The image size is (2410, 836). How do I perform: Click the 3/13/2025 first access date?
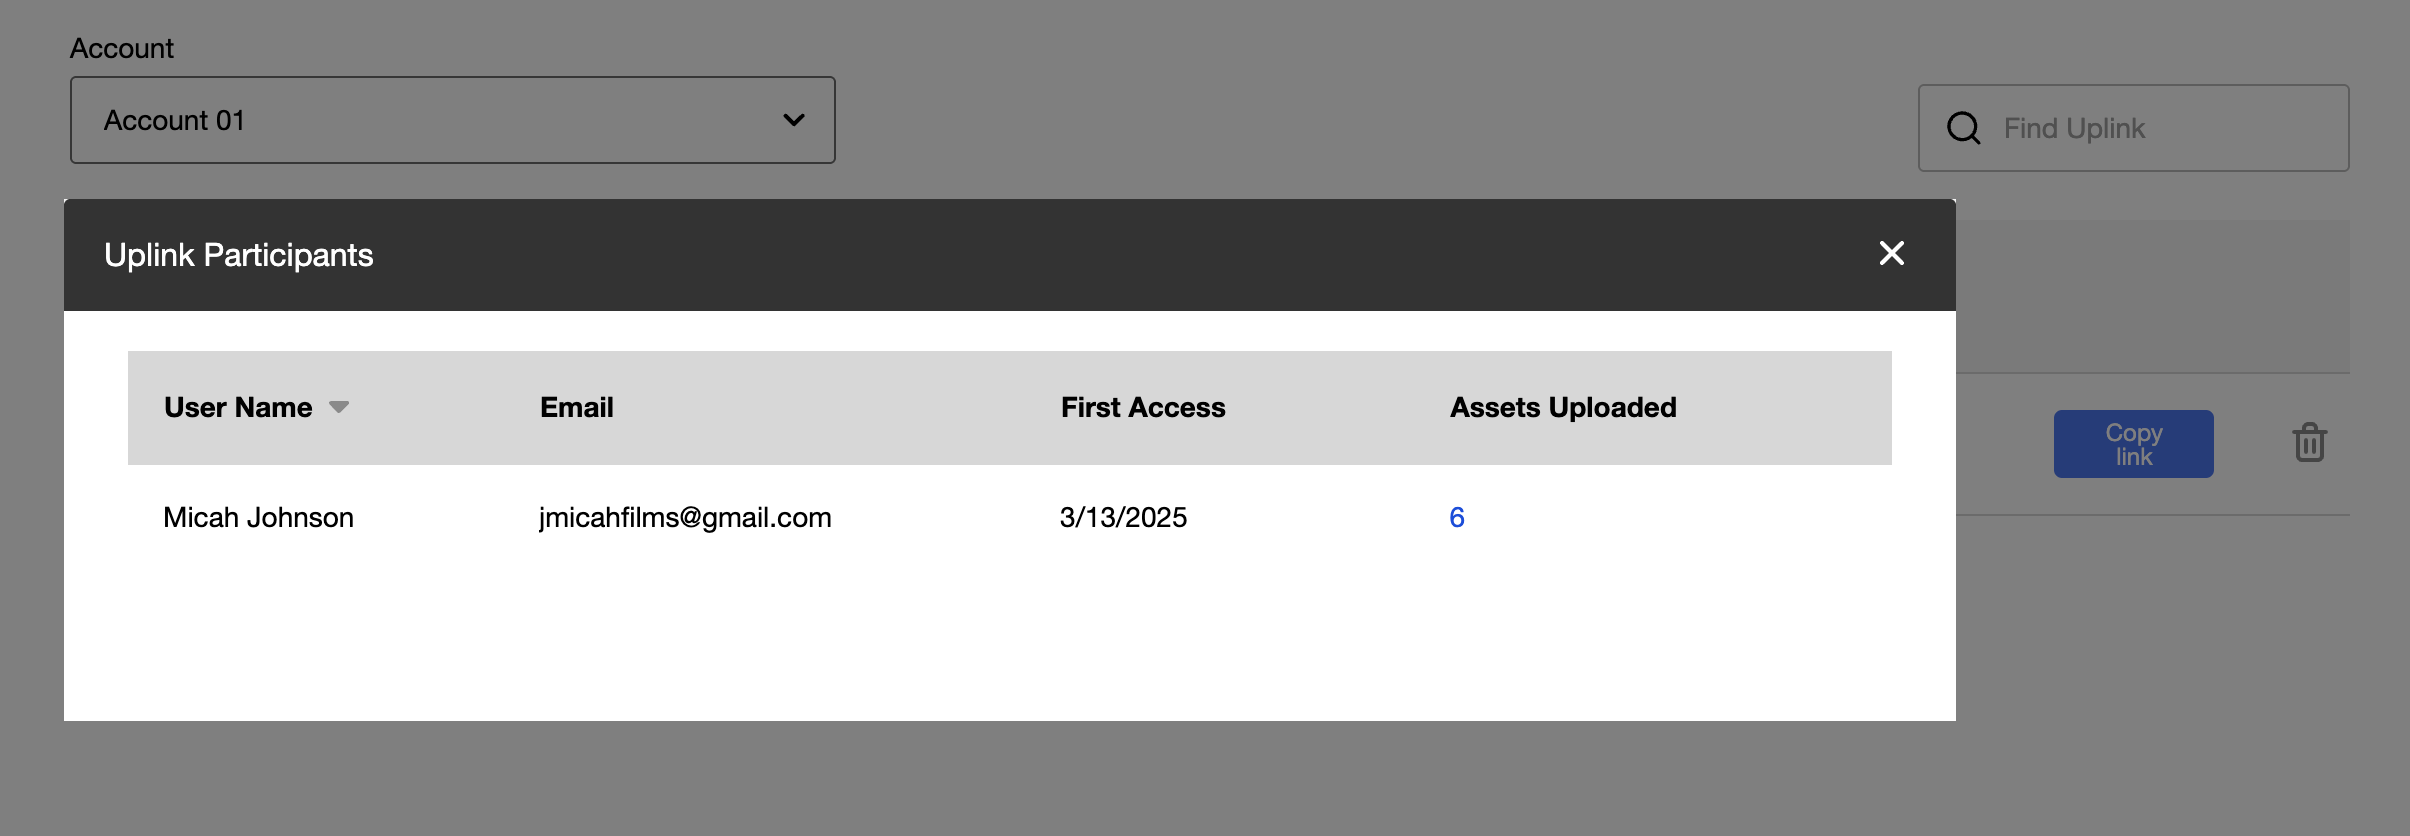1123,517
